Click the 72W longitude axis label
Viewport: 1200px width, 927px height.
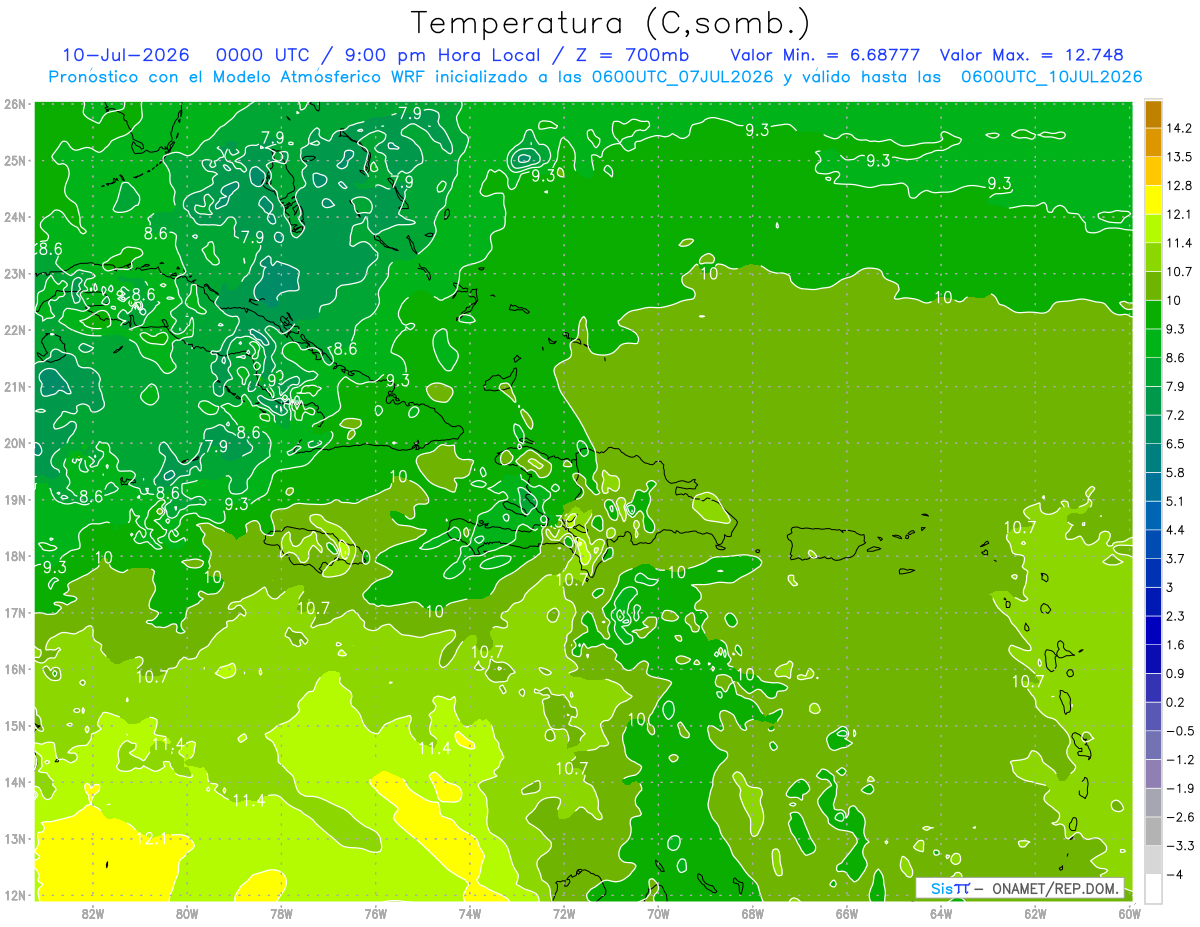pyautogui.click(x=564, y=913)
